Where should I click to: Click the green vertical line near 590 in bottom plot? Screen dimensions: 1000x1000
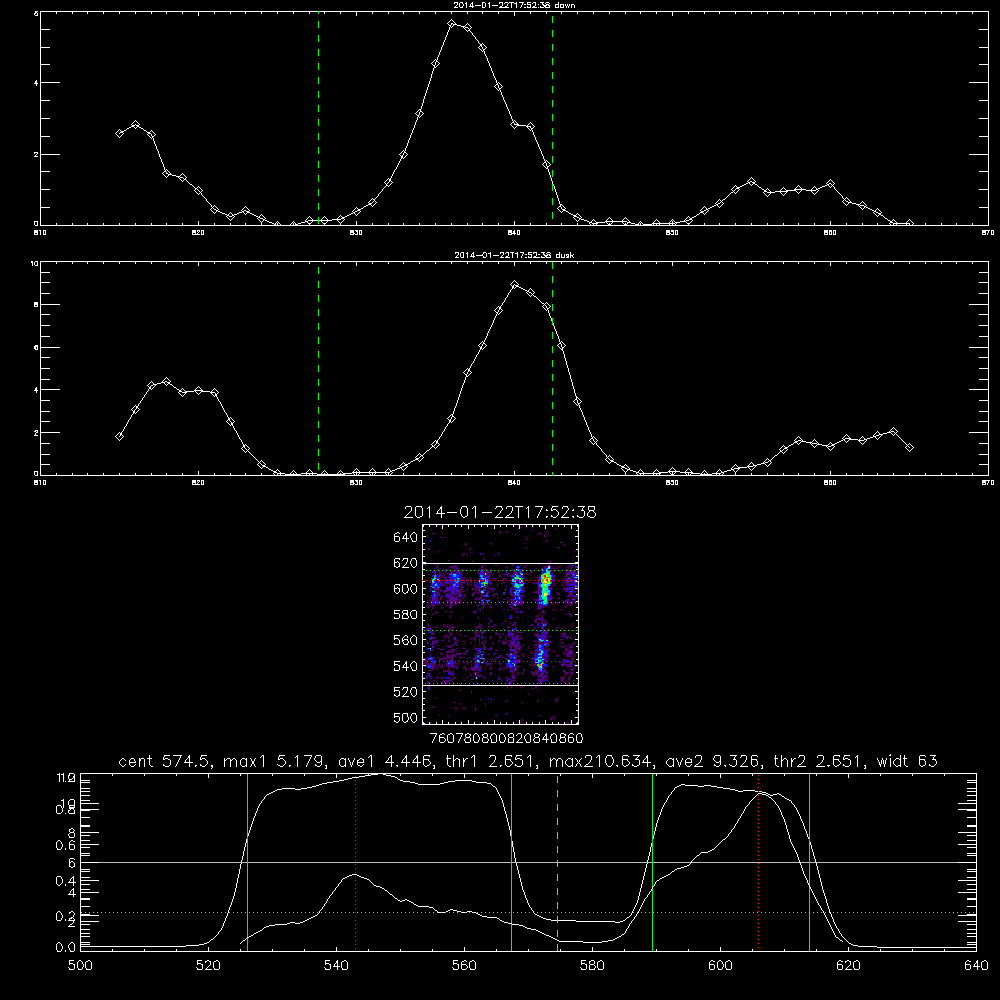652,861
